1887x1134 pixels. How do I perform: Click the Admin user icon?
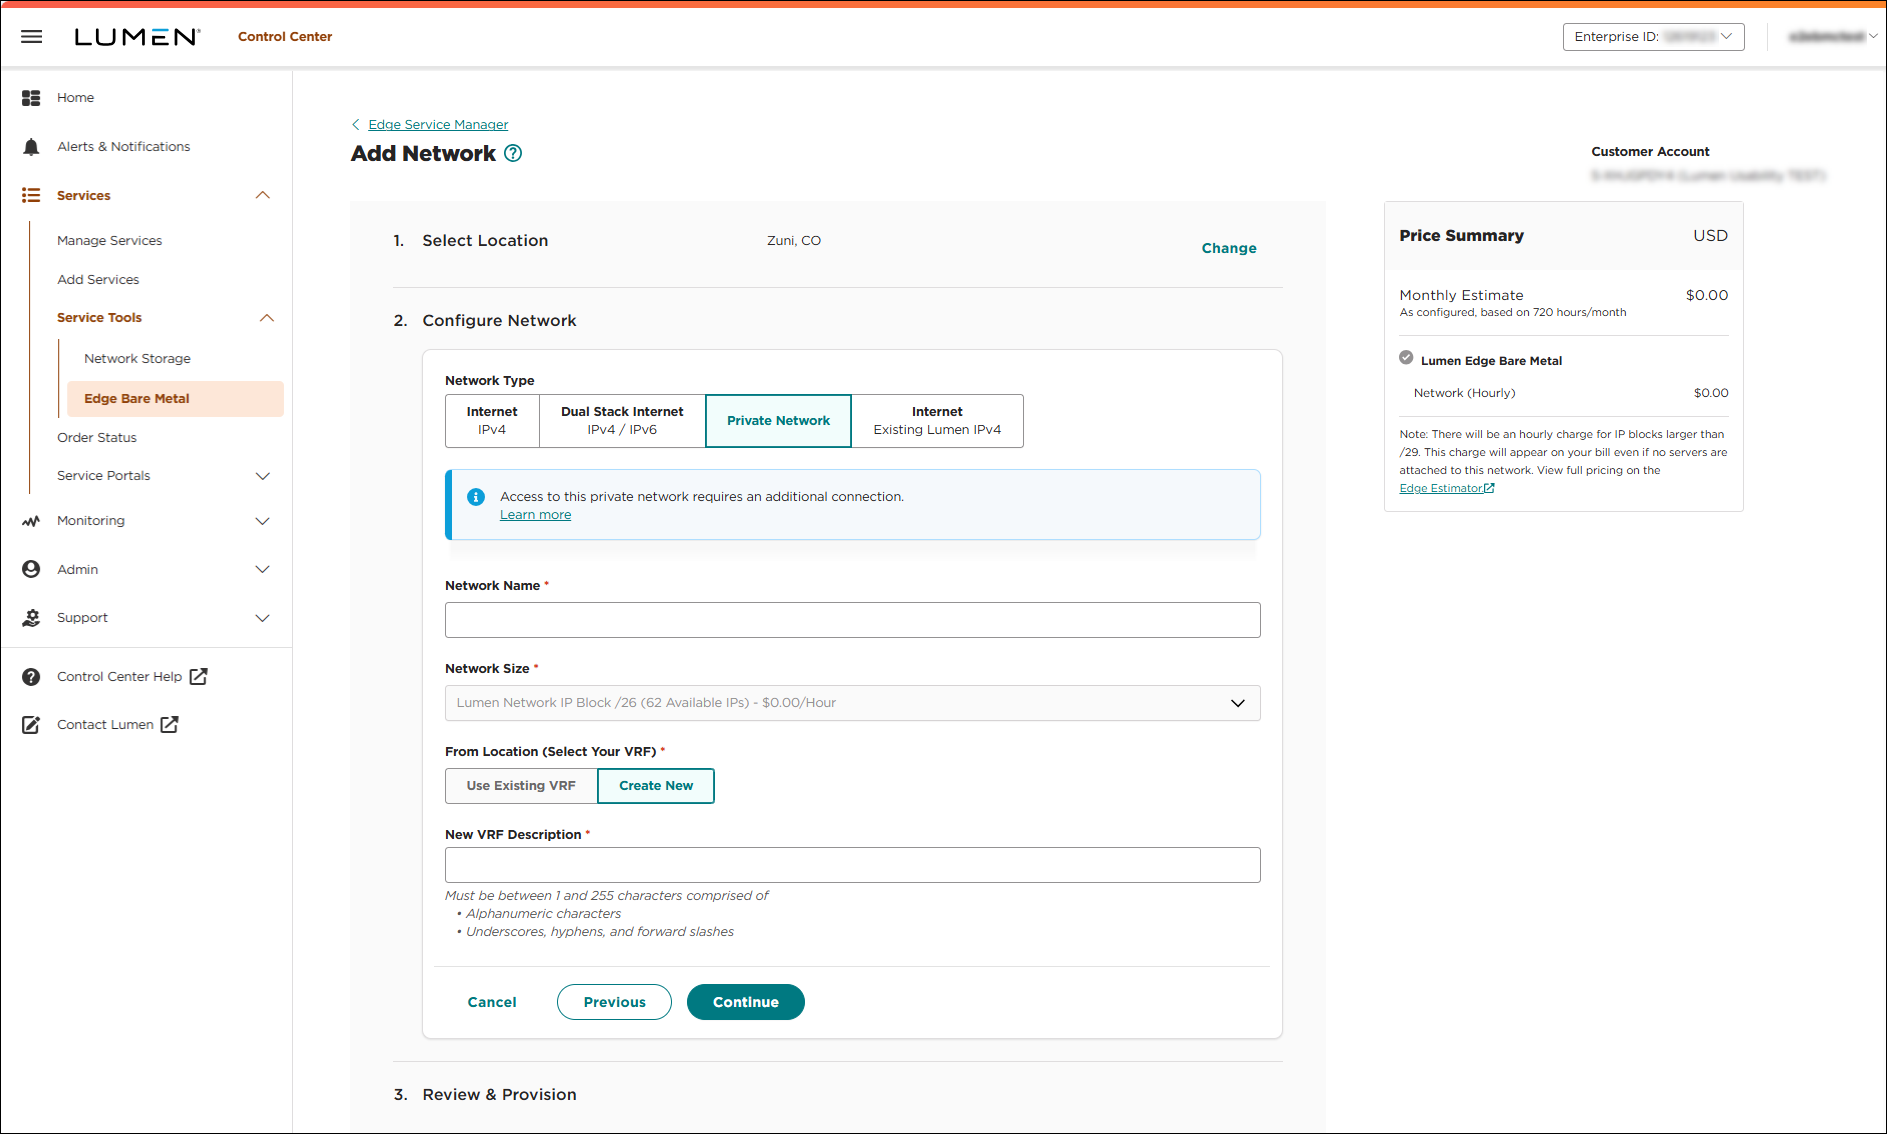pyautogui.click(x=31, y=569)
